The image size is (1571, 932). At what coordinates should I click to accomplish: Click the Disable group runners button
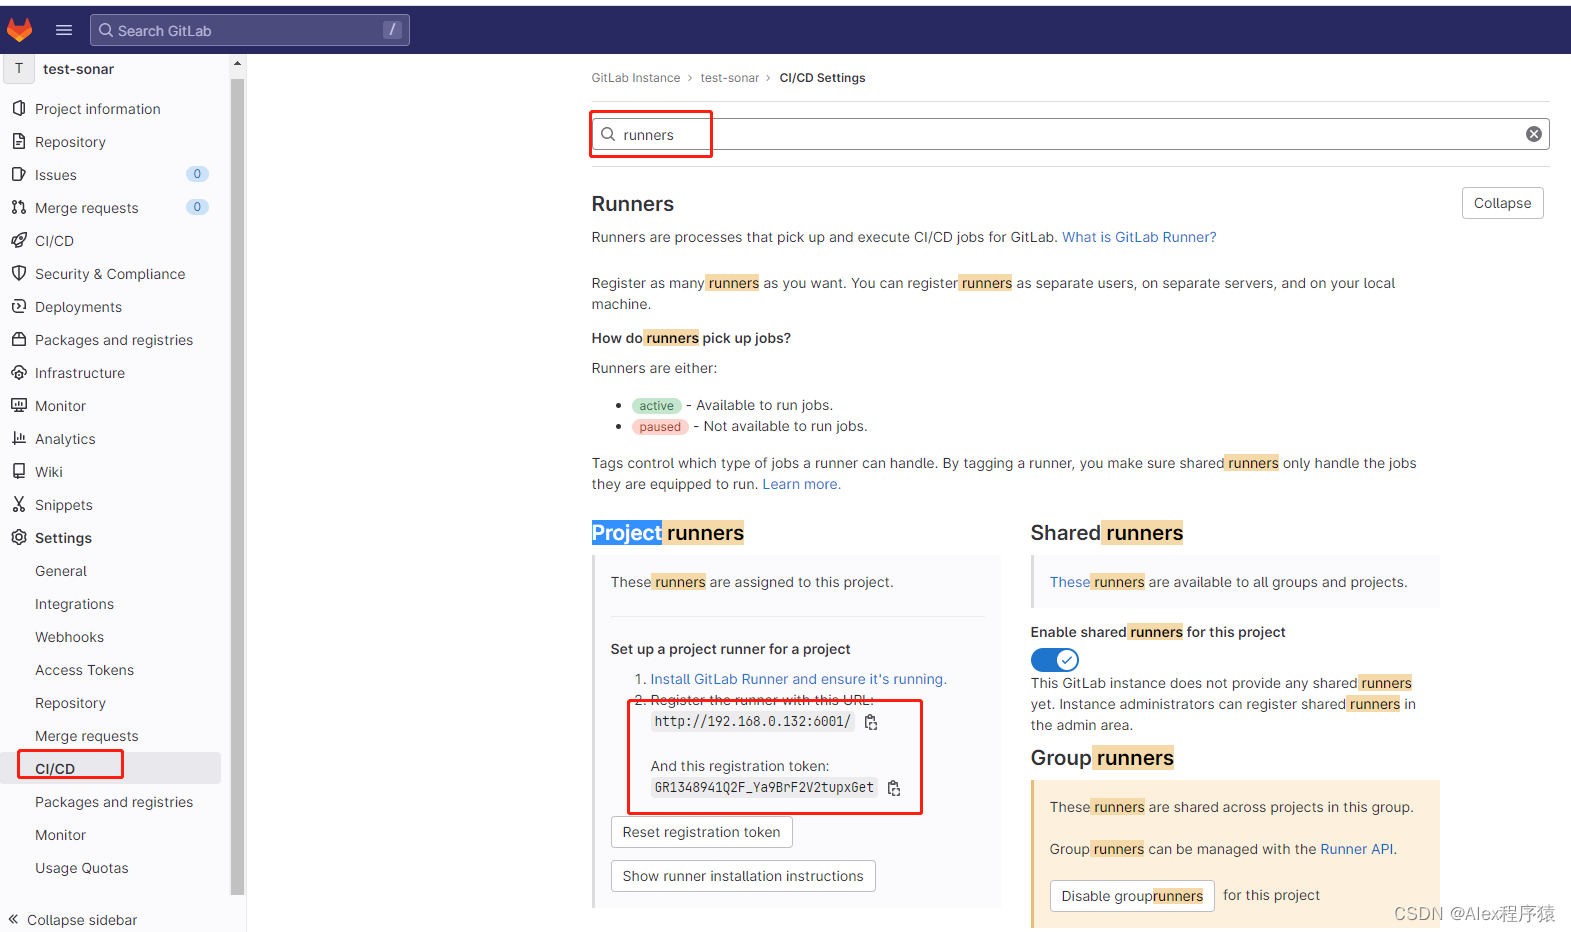tap(1132, 896)
